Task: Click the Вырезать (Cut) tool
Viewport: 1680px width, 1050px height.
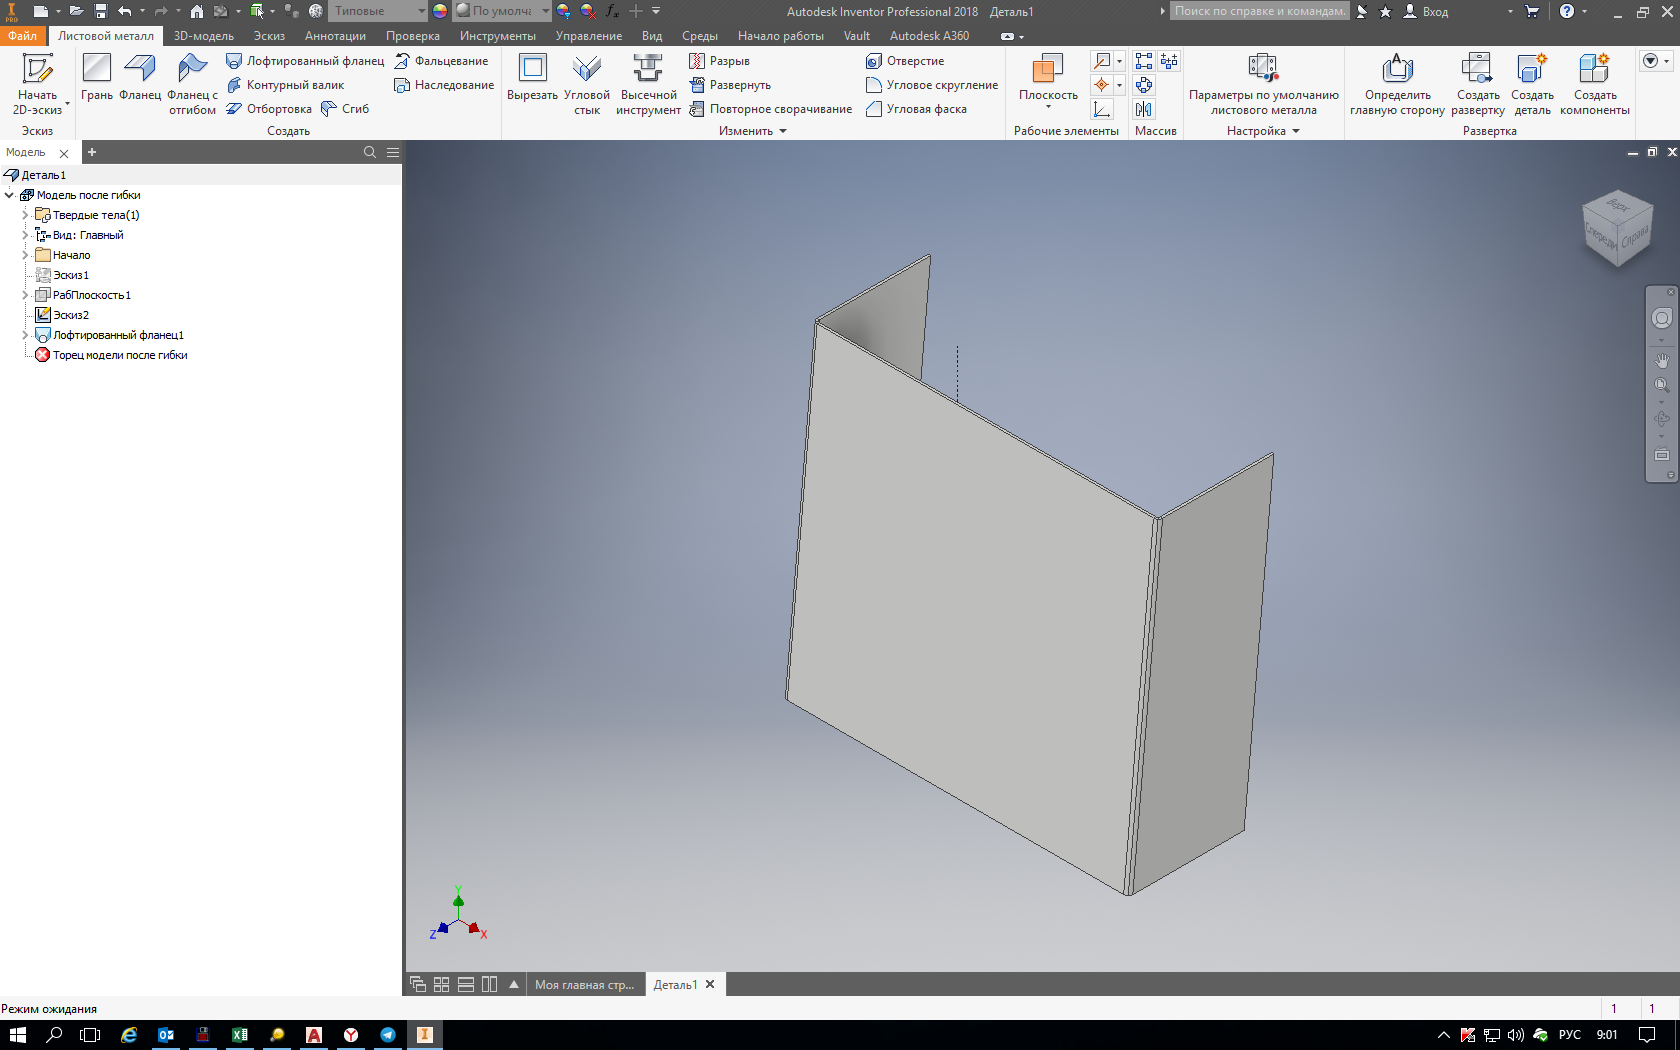Action: [x=532, y=70]
